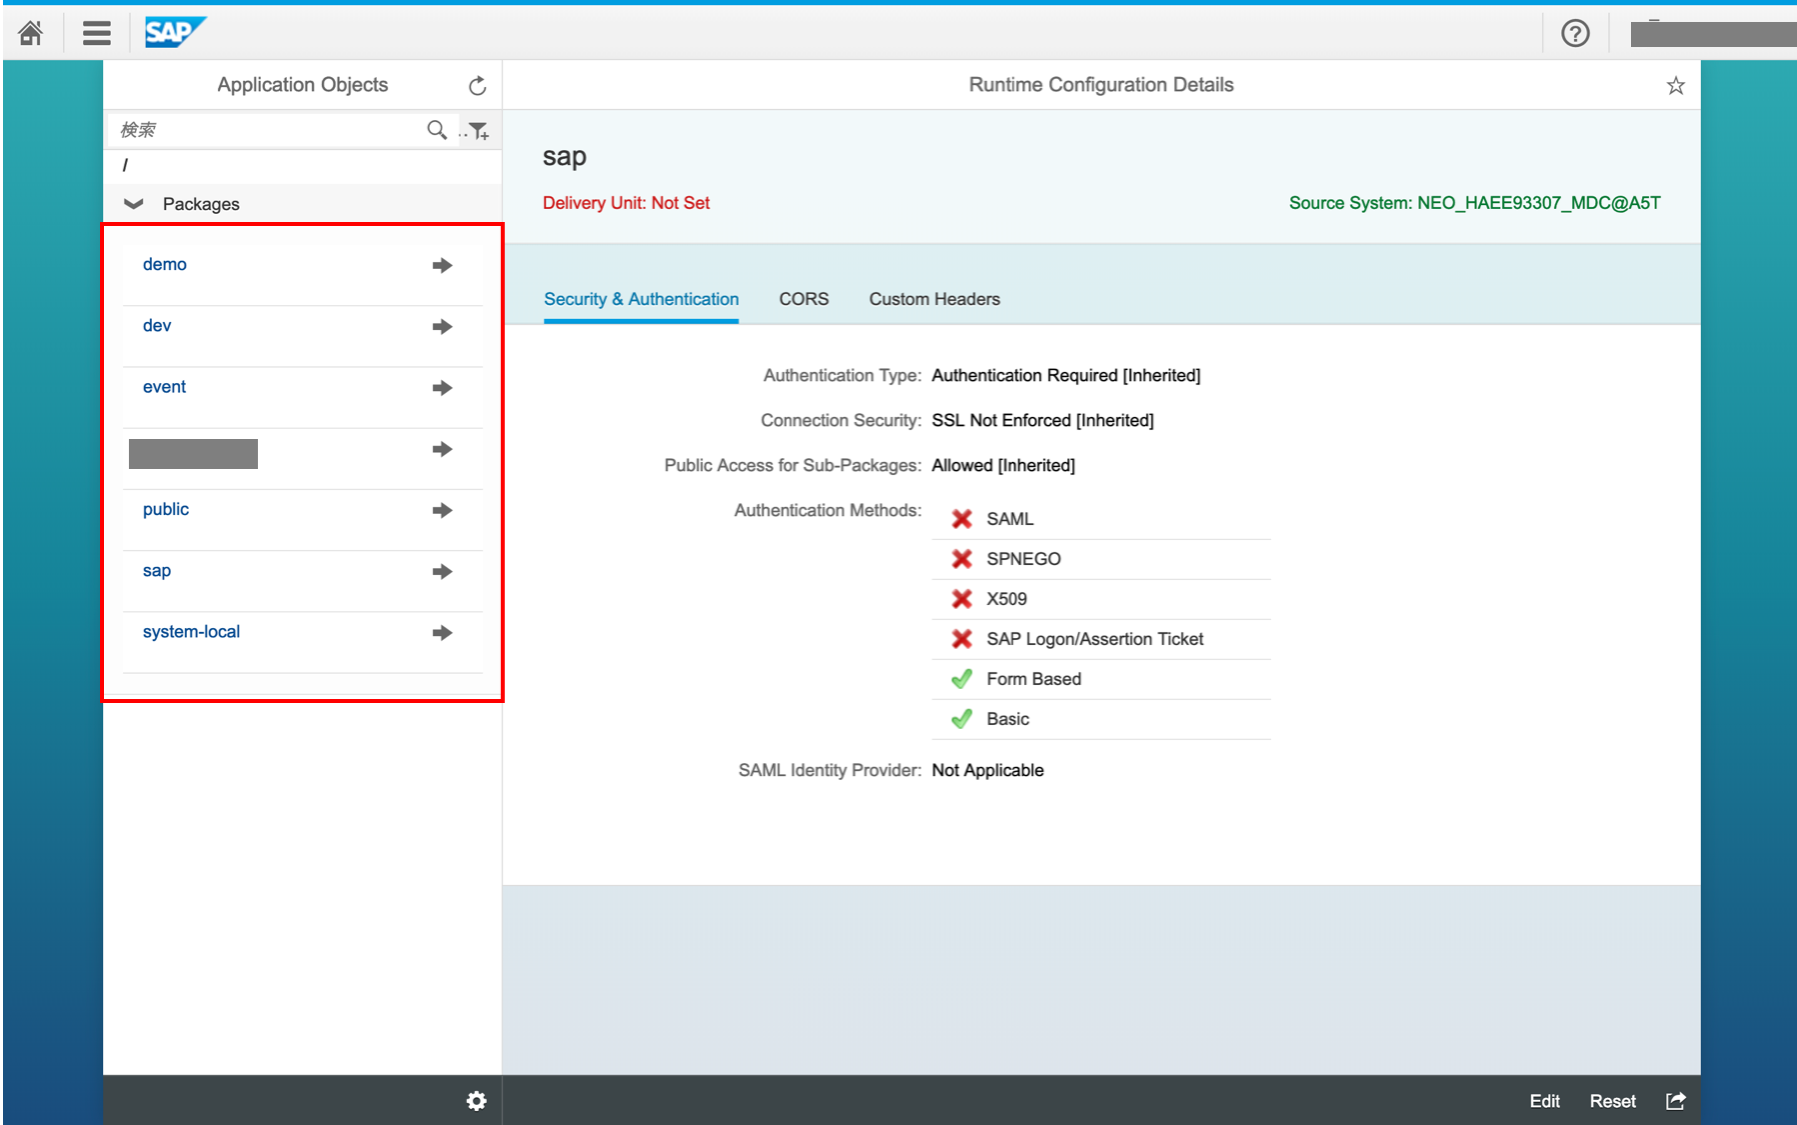Open the hamburger navigation menu
Viewport: 1797px width, 1125px height.
point(96,33)
